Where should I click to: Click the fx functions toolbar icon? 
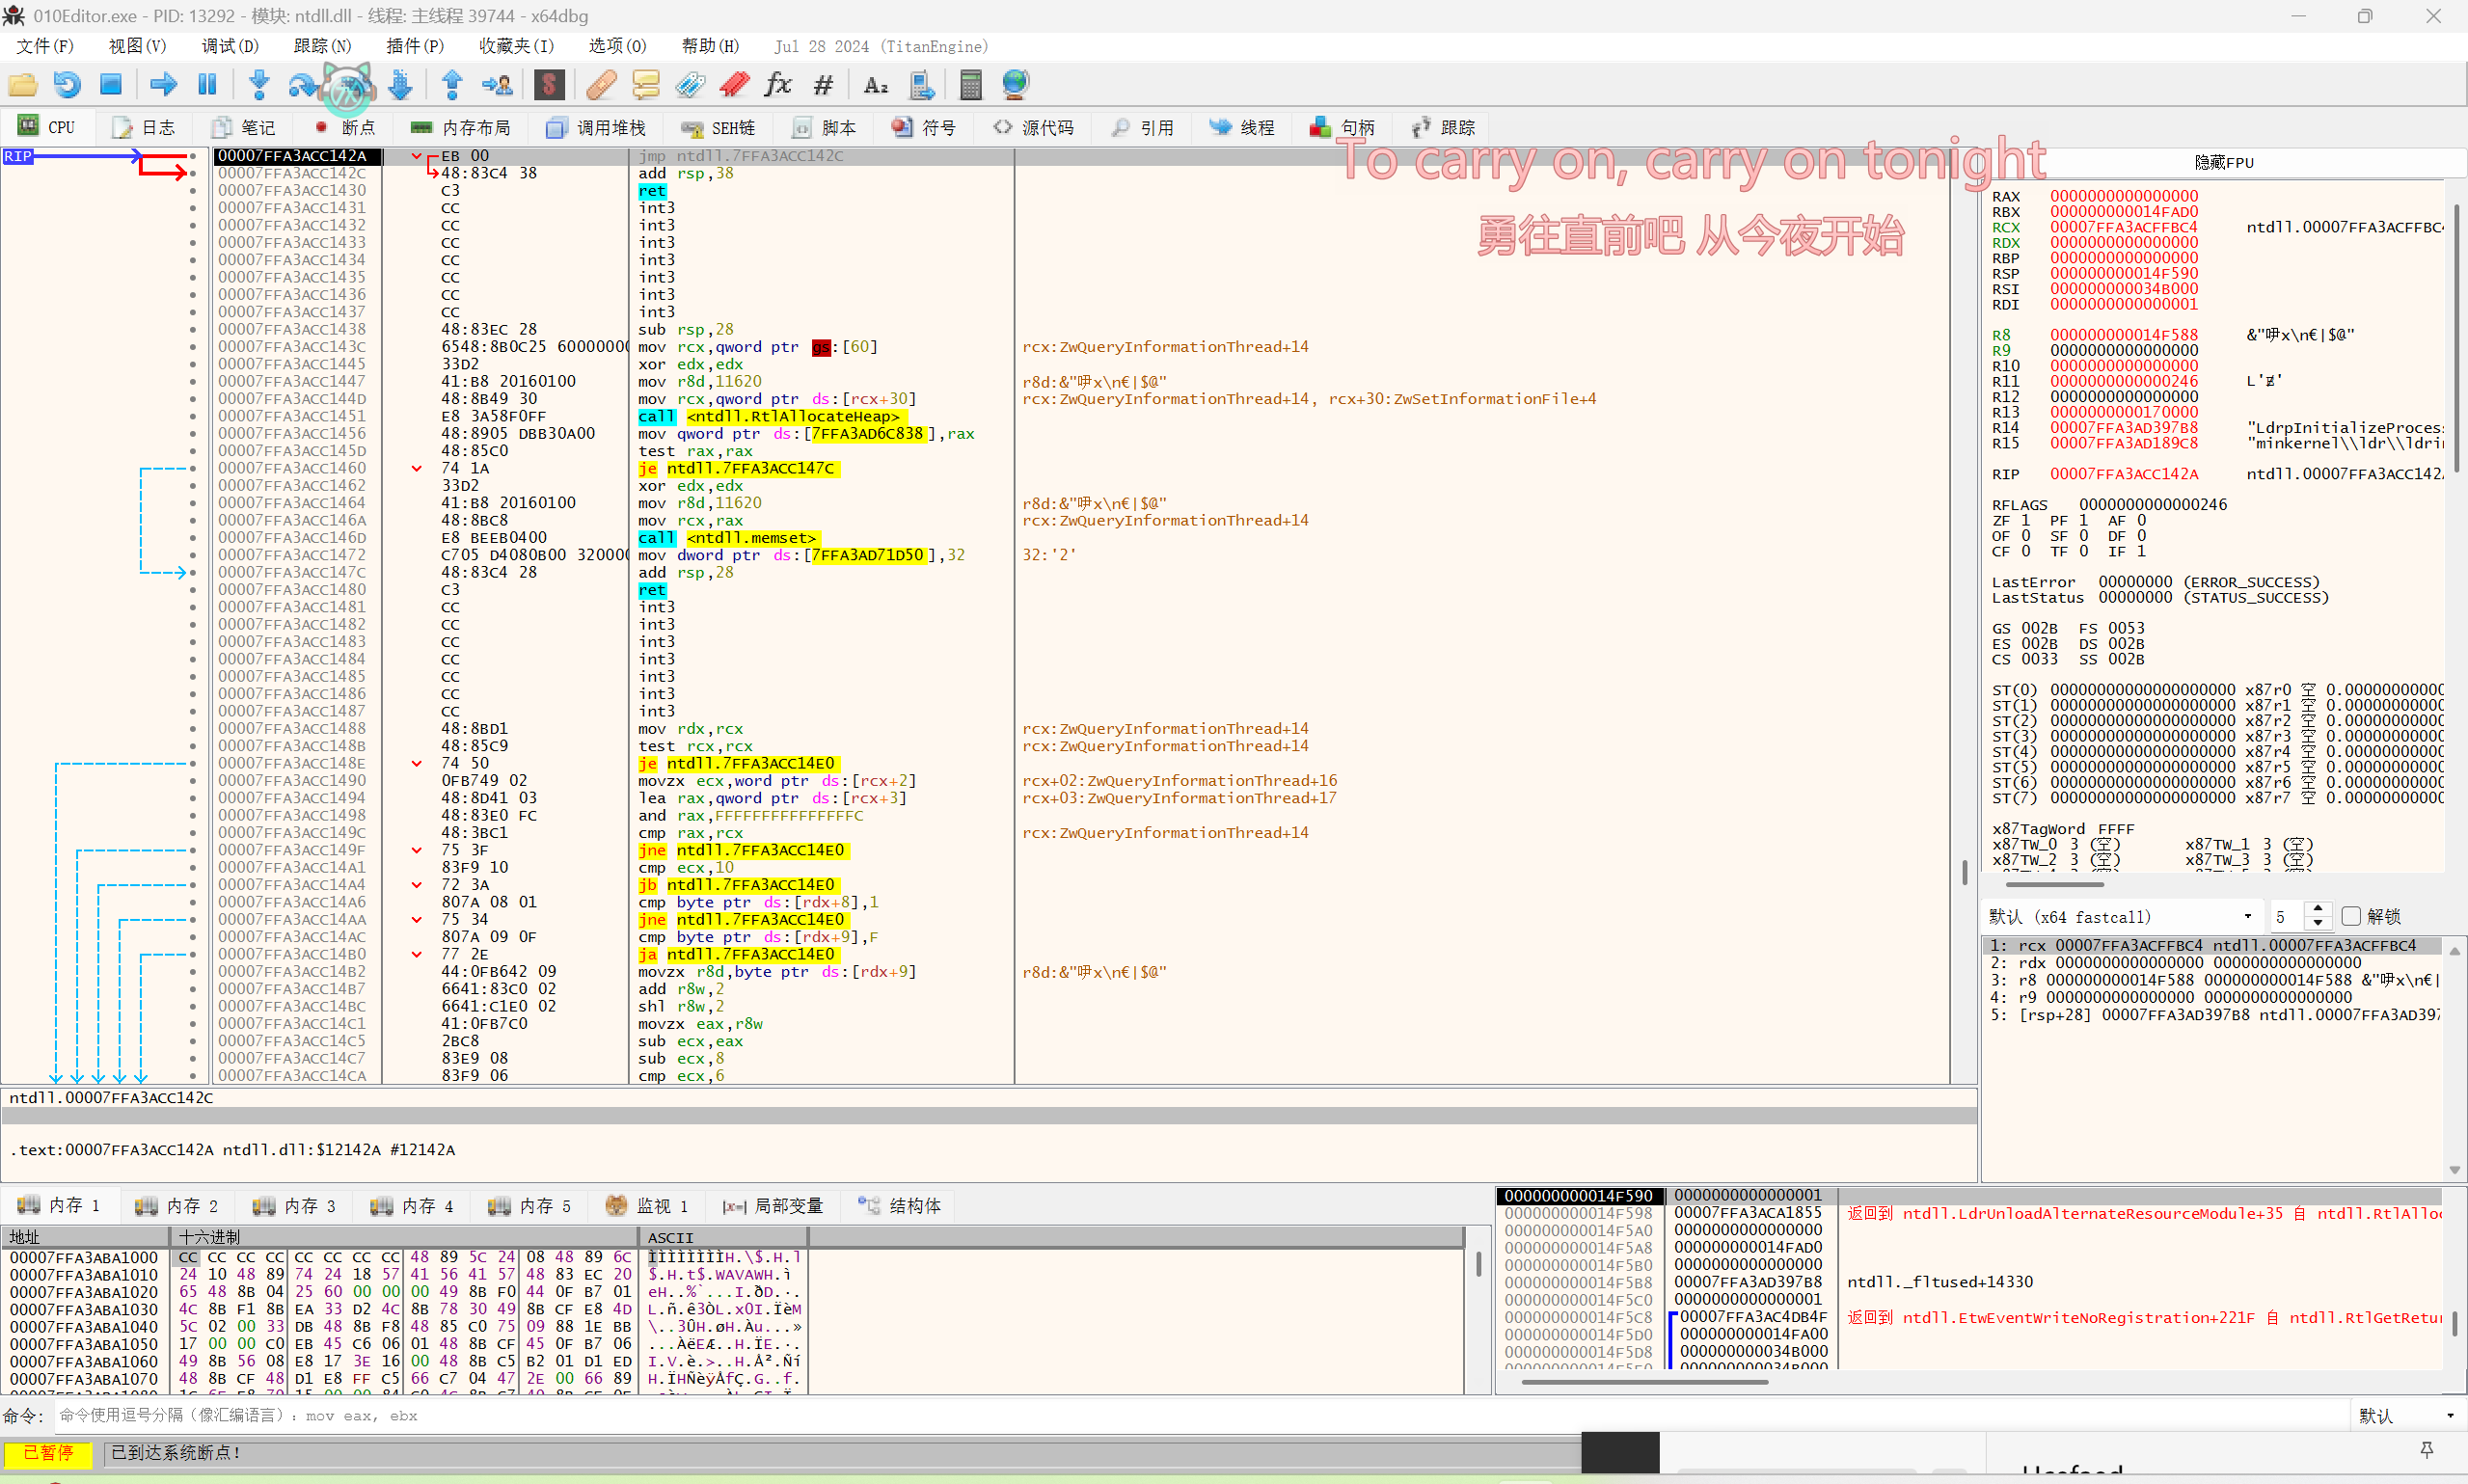point(778,85)
